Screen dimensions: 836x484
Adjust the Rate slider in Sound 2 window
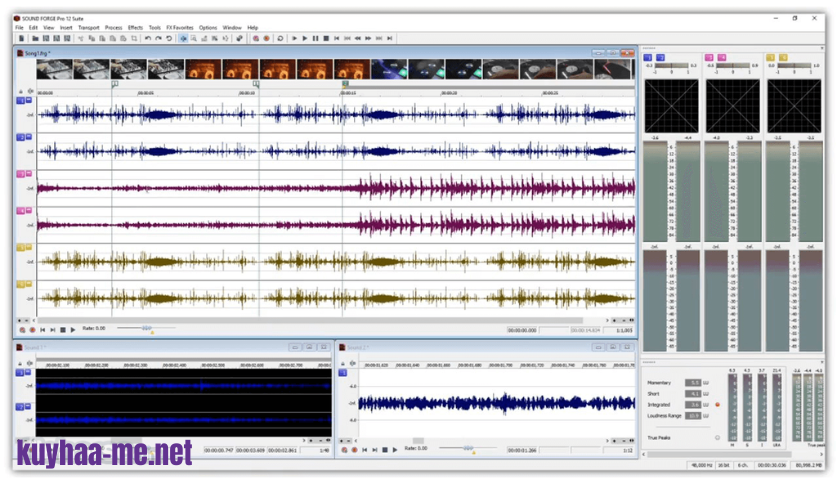pyautogui.click(x=468, y=448)
